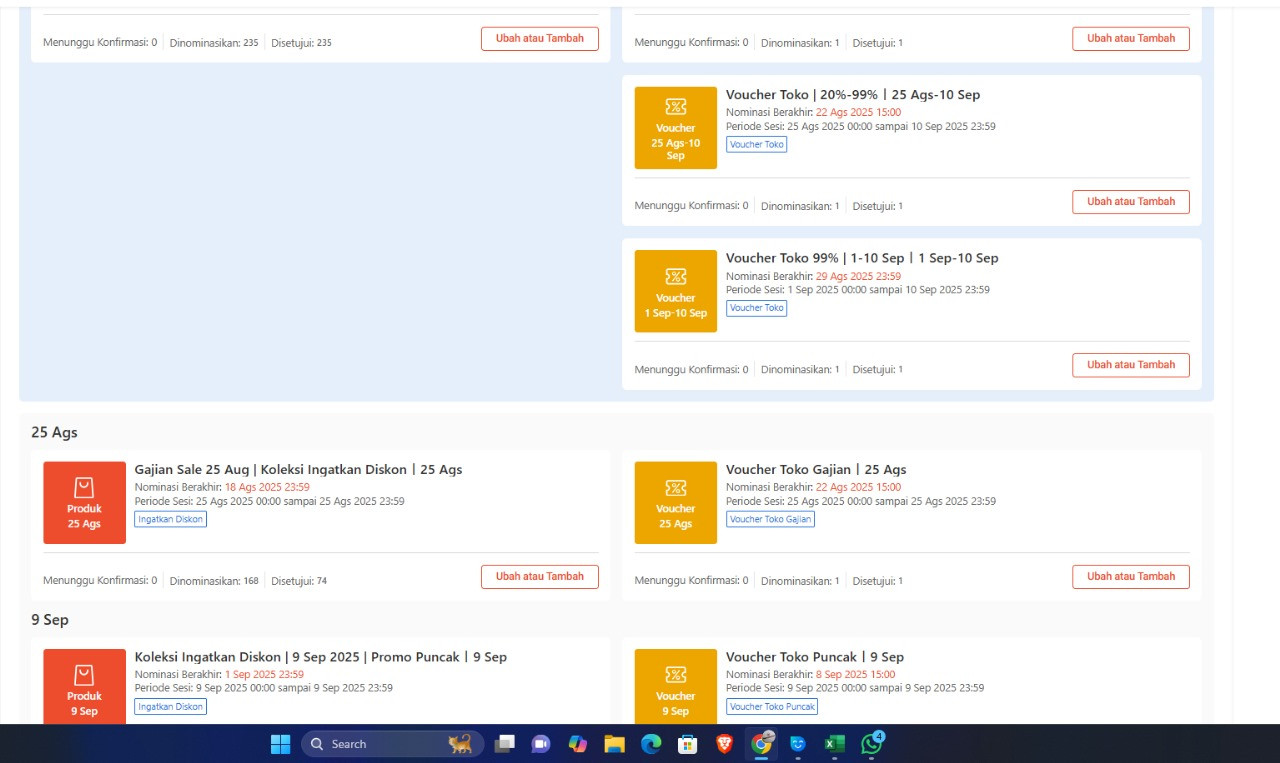The height and width of the screenshot is (763, 1280).
Task: Click the Voucher Toko Gajian tag
Action: coord(770,519)
